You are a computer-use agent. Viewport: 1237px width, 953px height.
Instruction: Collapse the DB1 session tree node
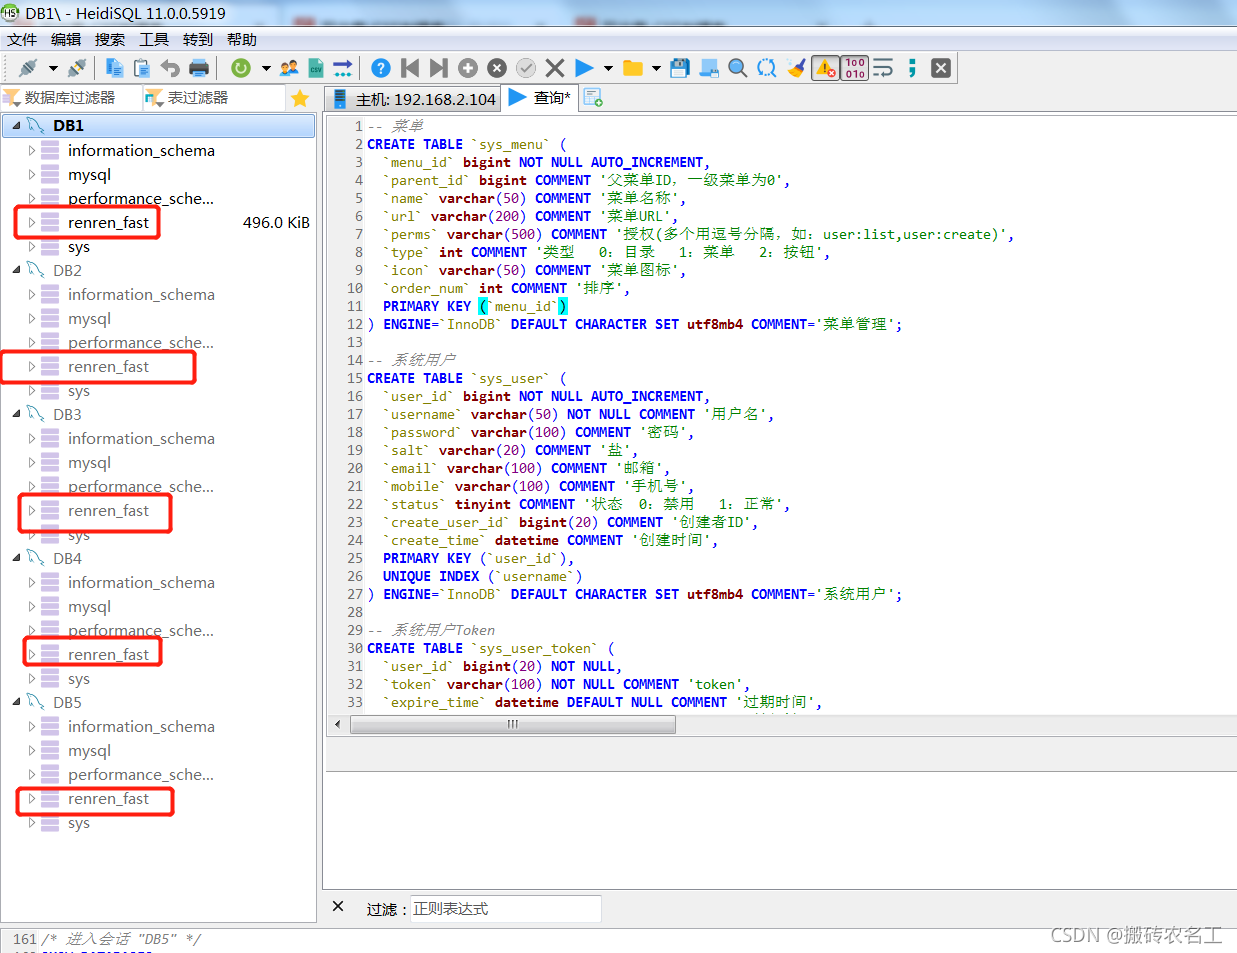click(16, 126)
